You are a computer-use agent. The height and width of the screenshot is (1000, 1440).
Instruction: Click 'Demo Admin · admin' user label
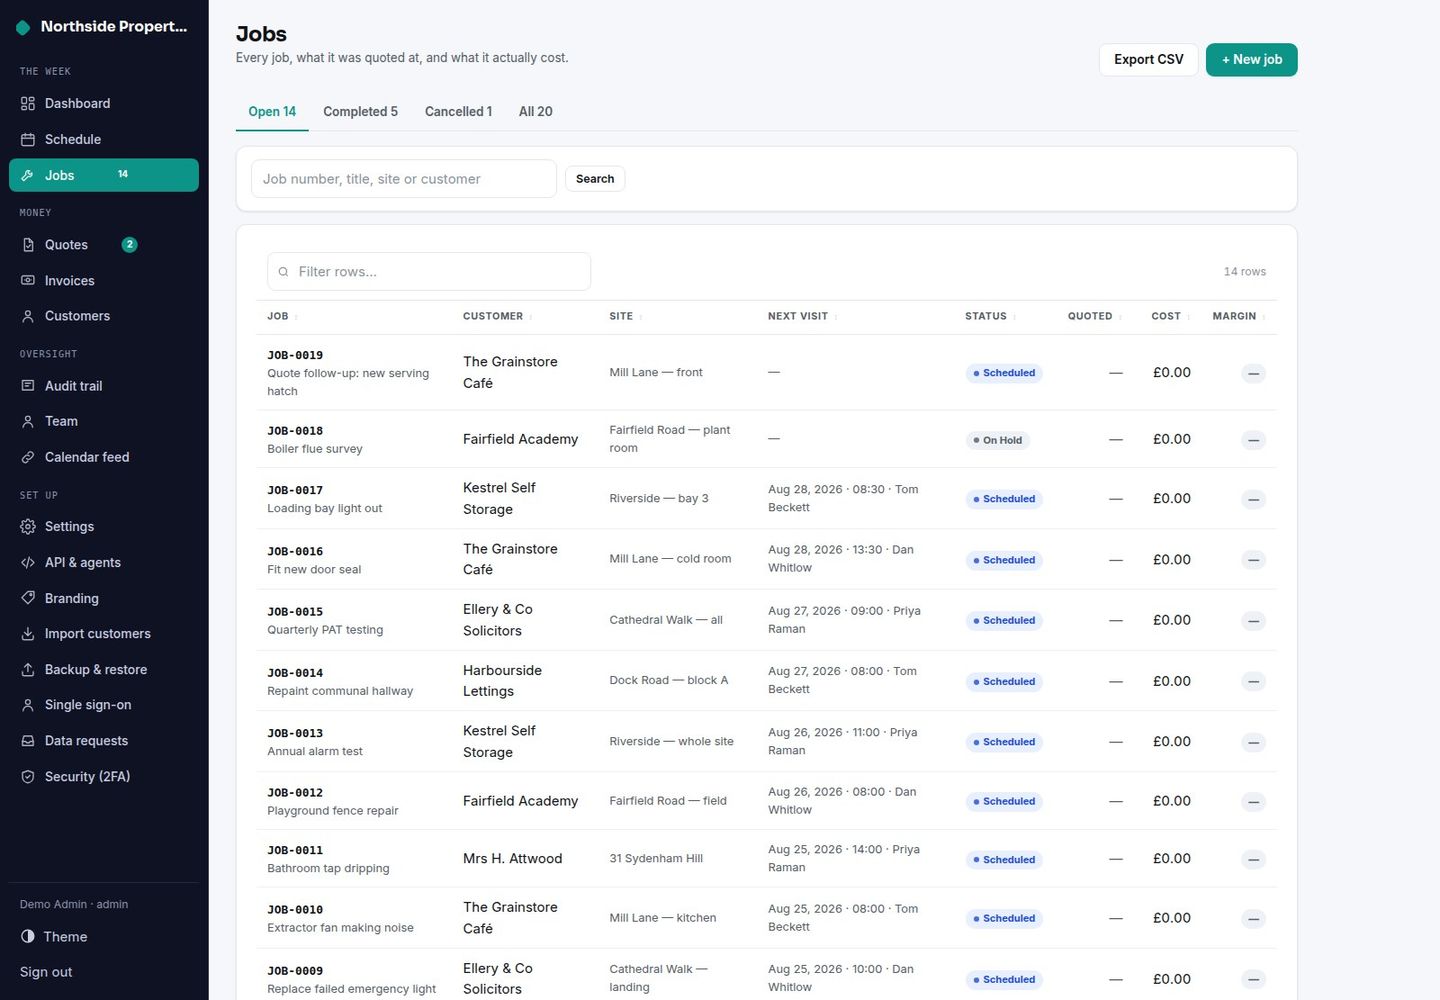coord(74,904)
